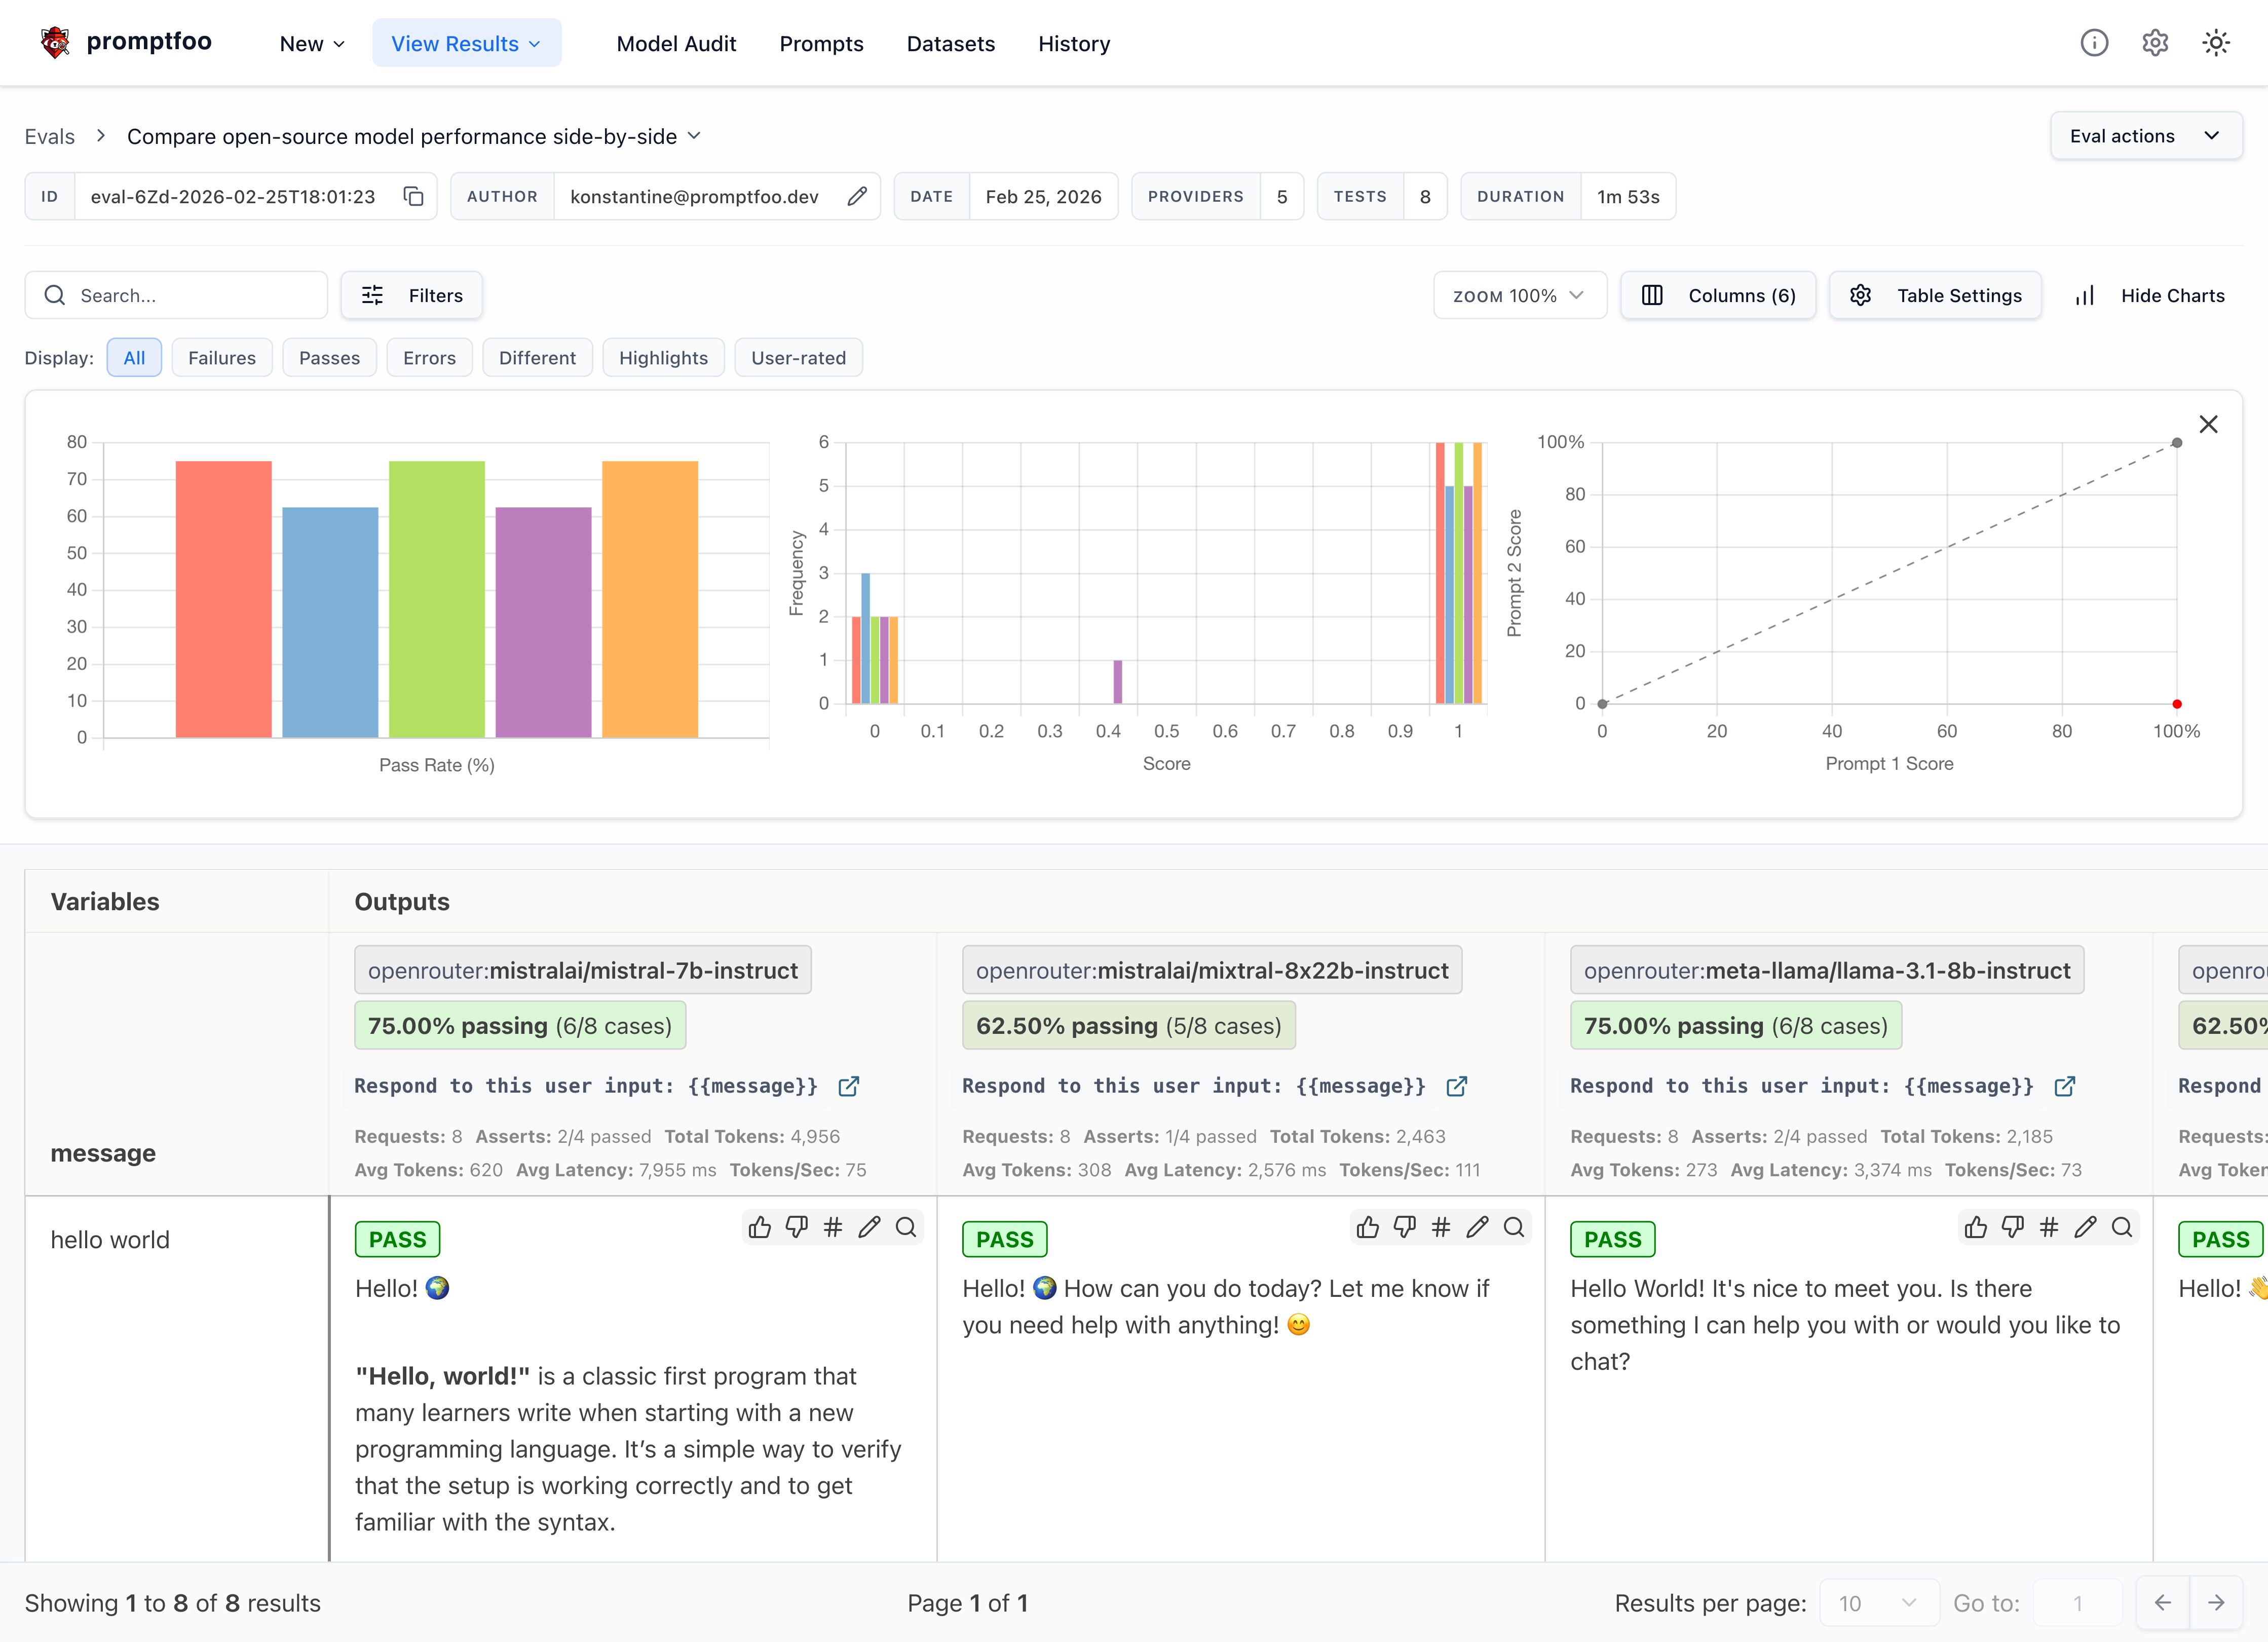Go to the History page
This screenshot has height=1642, width=2268.
click(x=1073, y=44)
